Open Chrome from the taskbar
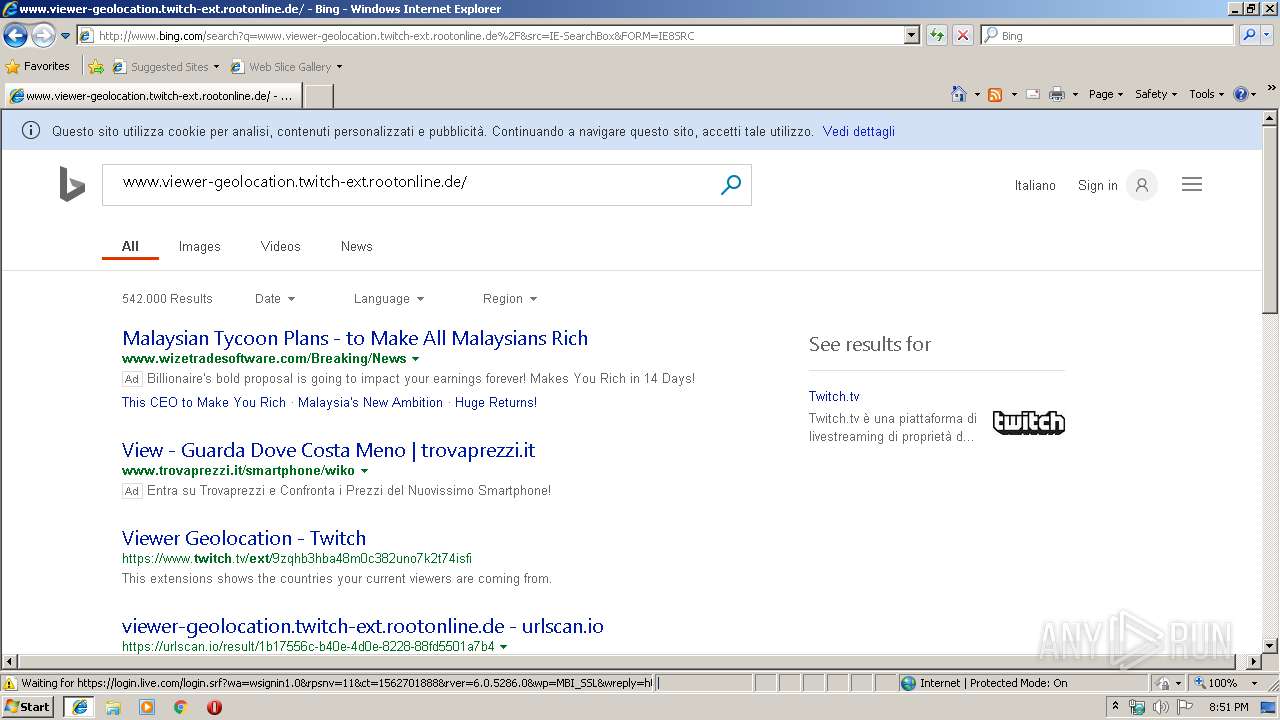 coord(180,707)
